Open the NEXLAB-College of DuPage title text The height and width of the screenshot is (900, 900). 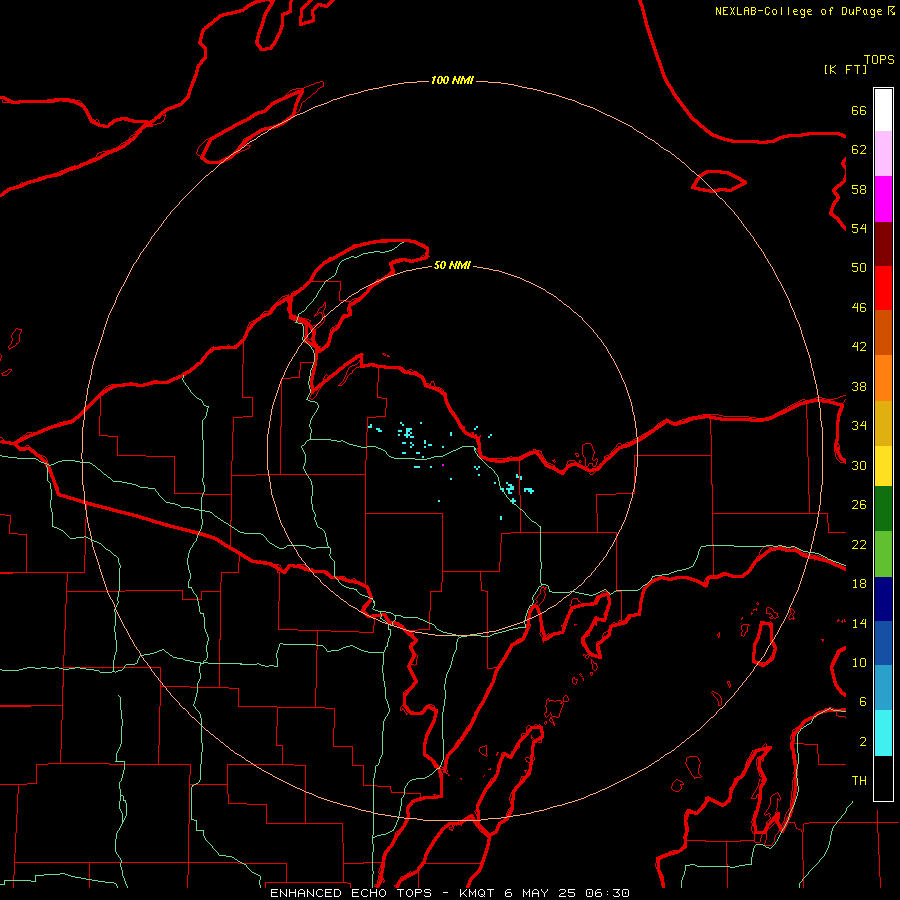805,11
